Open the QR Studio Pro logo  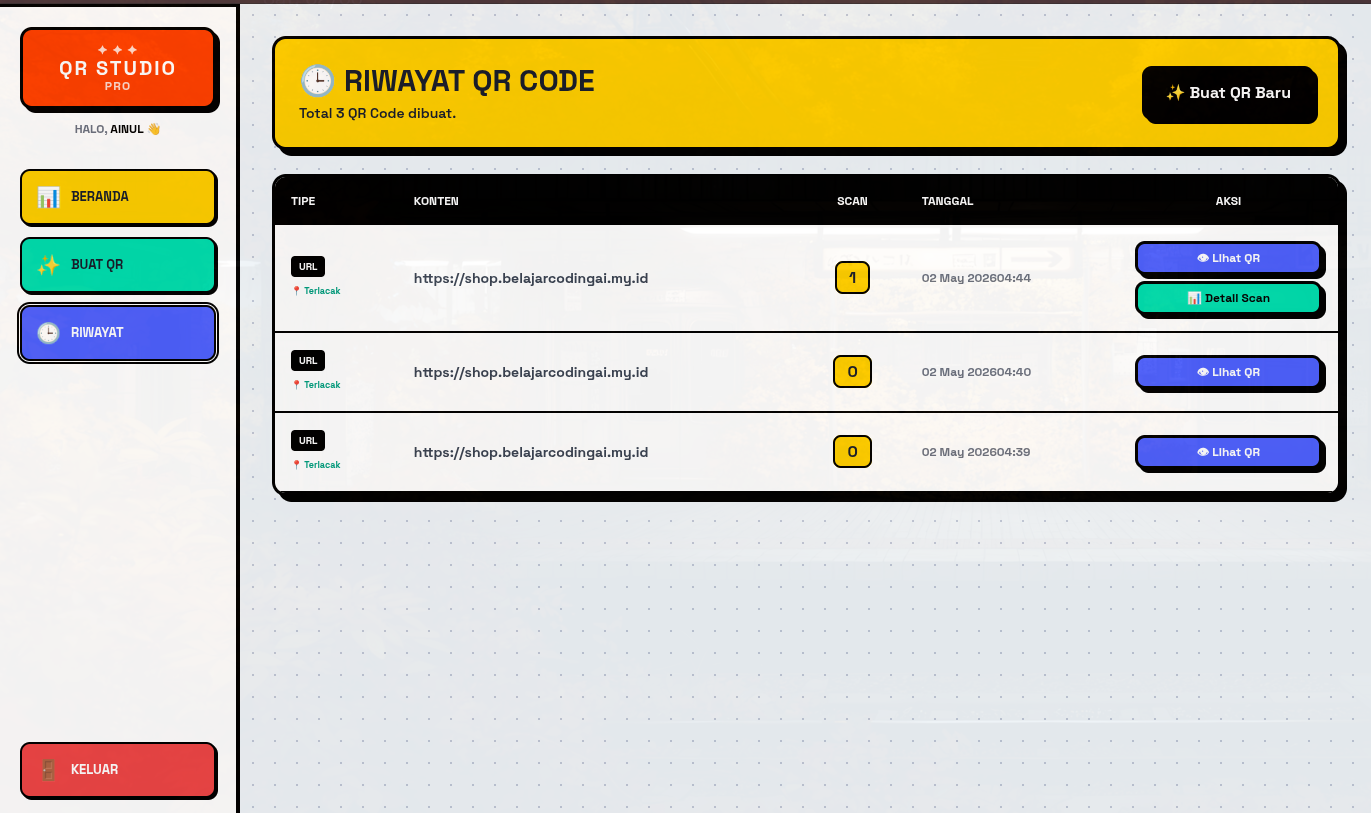coord(118,68)
